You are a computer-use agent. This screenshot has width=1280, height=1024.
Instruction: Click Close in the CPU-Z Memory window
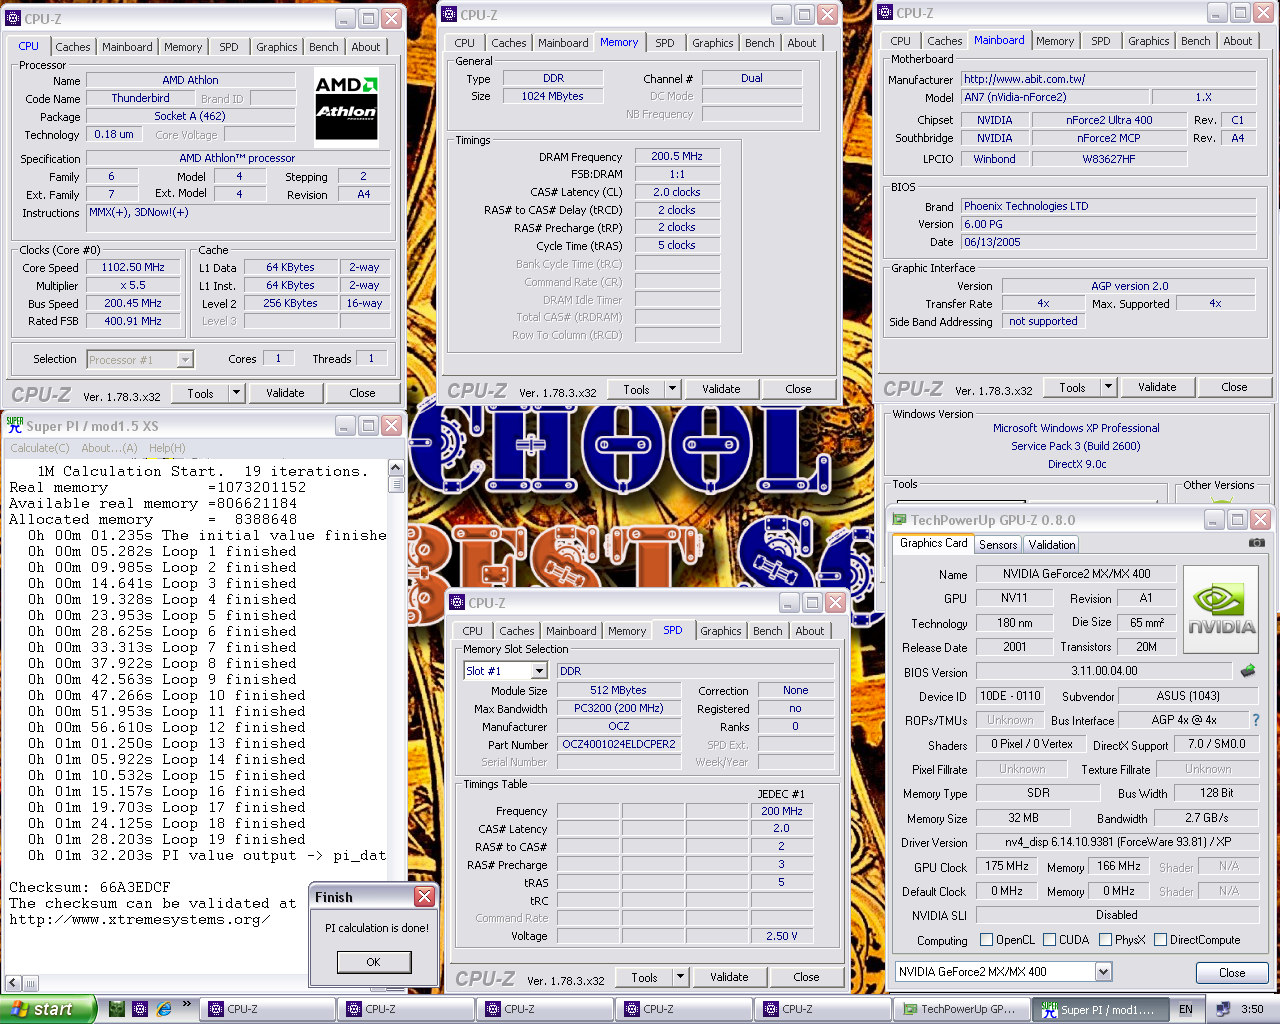[x=798, y=389]
